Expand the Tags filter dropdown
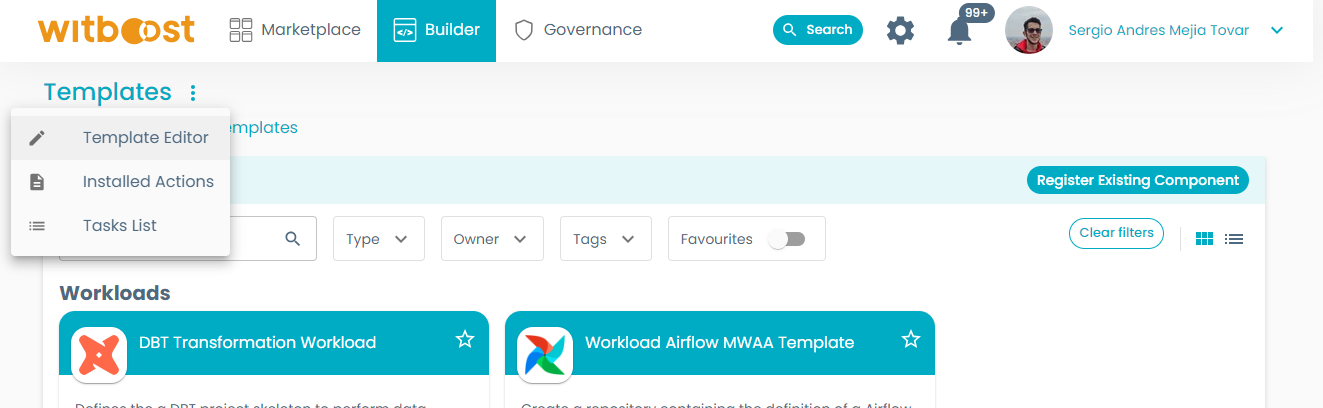This screenshot has height=408, width=1323. (605, 239)
